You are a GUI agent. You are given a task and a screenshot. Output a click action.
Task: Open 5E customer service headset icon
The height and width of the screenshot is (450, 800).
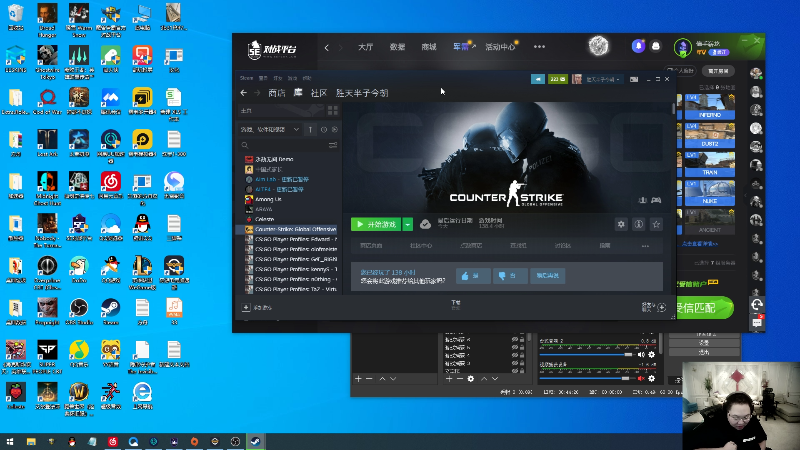click(757, 305)
